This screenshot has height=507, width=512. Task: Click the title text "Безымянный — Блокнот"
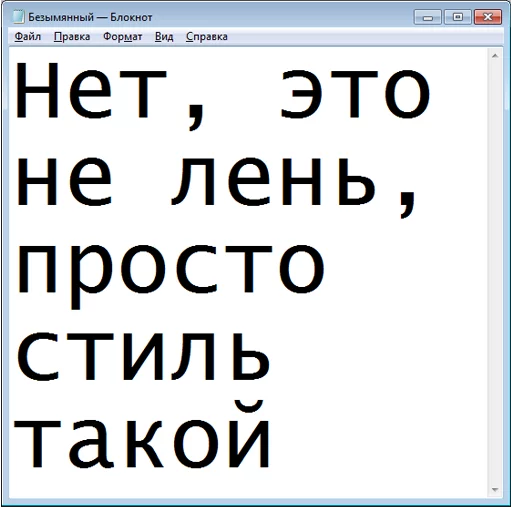pos(90,17)
